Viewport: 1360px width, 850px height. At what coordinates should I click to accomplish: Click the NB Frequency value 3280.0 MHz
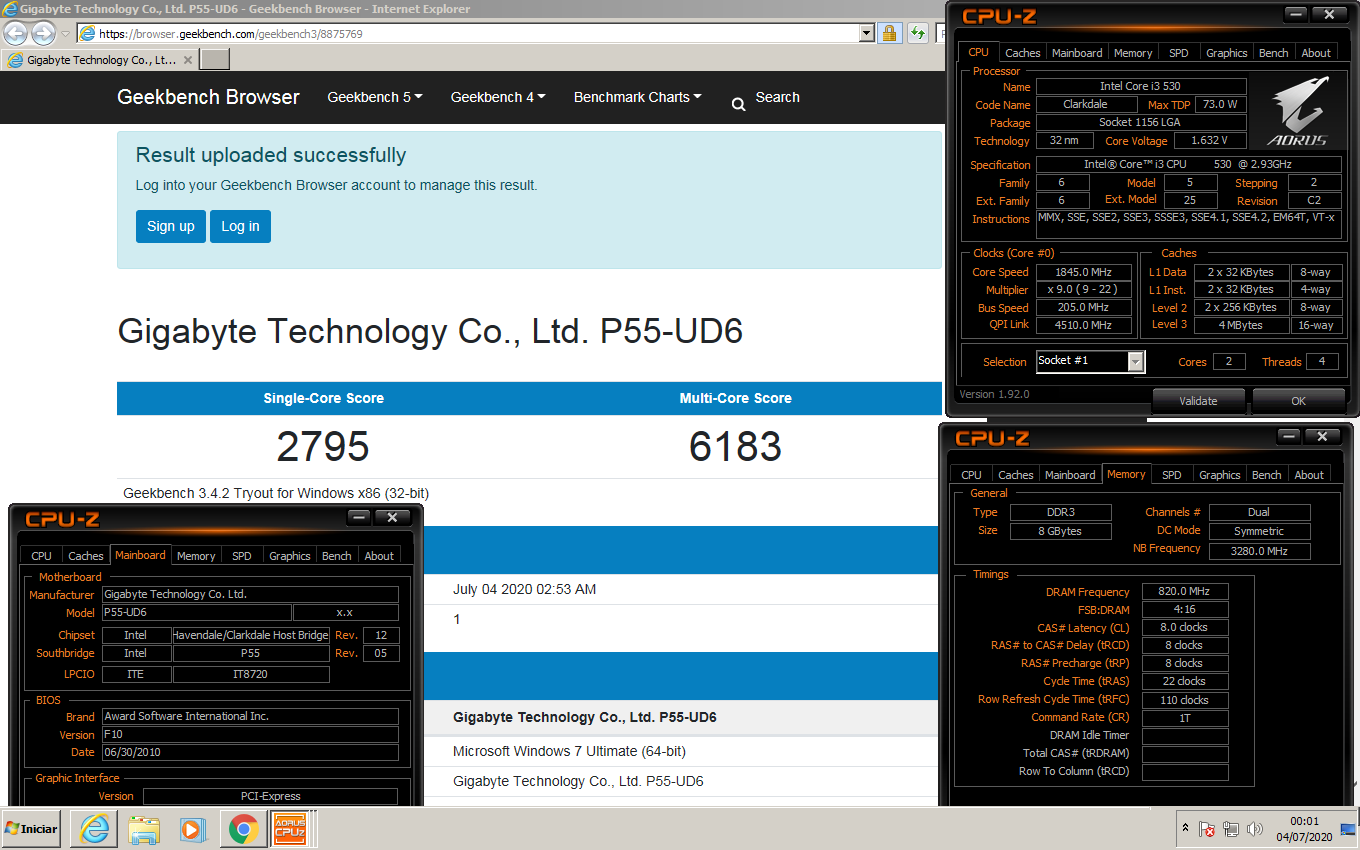[1259, 551]
